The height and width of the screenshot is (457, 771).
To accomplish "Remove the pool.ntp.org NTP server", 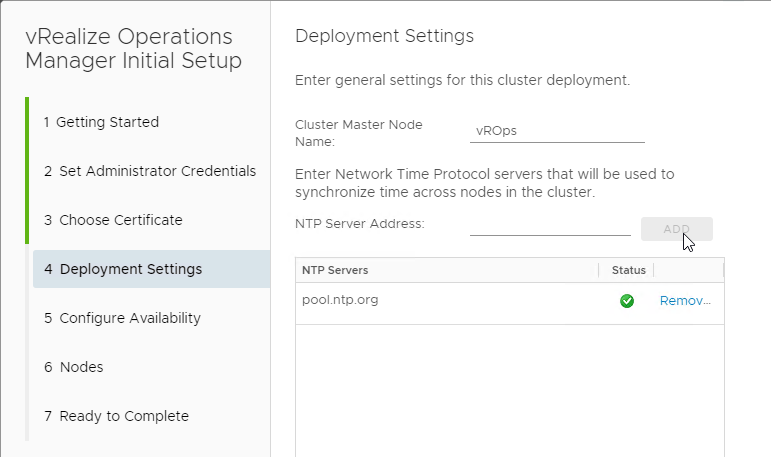I will (x=685, y=301).
